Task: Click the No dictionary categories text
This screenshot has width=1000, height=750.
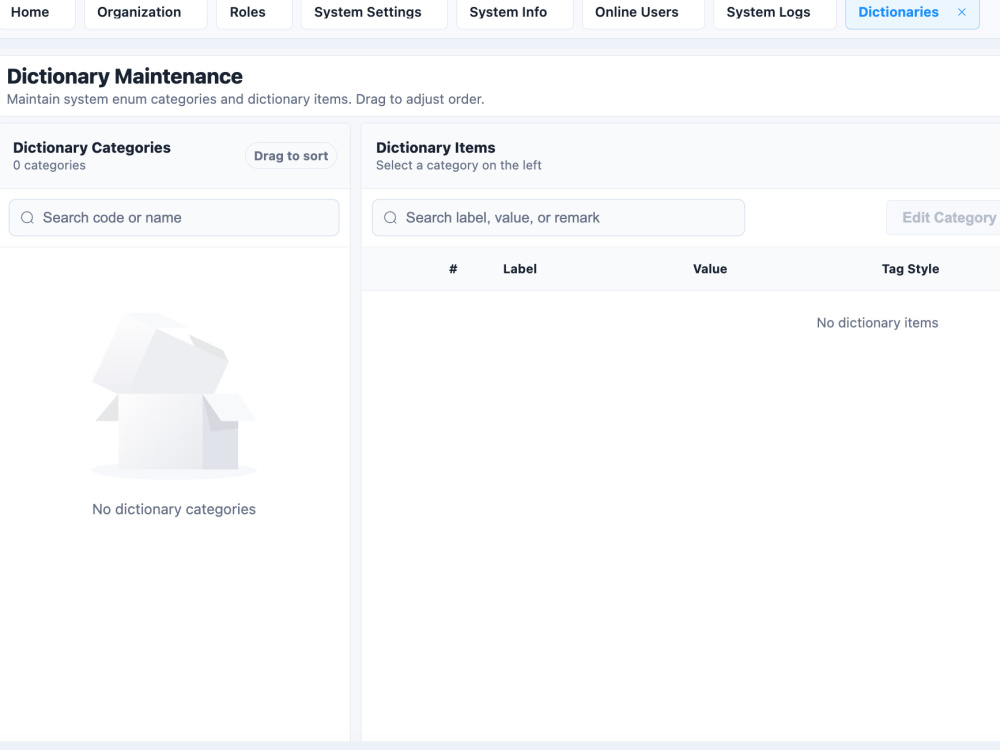Action: 174,509
